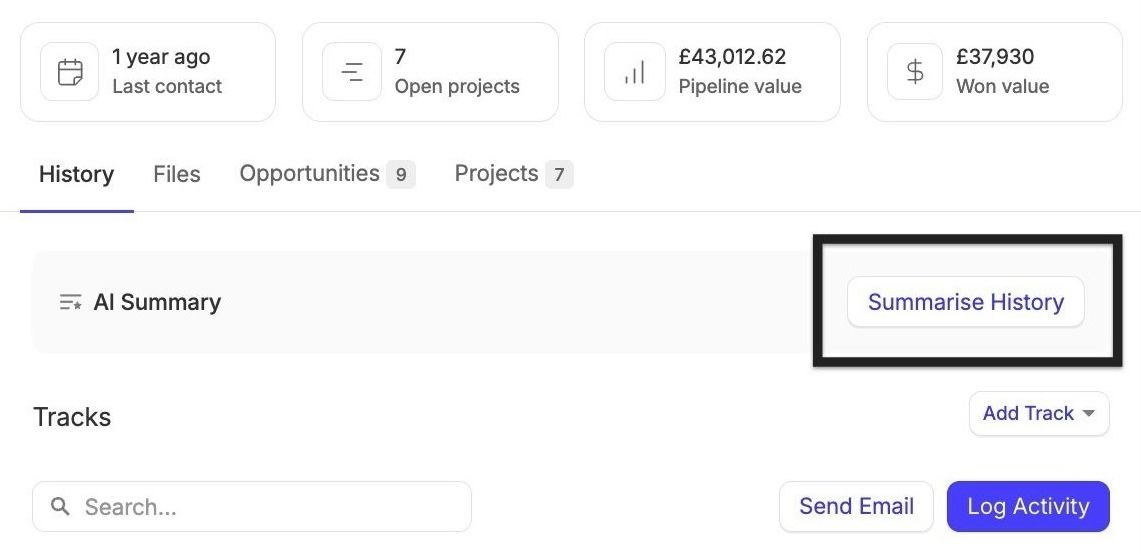This screenshot has width=1141, height=554.
Task: Switch to the Files tab
Action: pos(177,174)
